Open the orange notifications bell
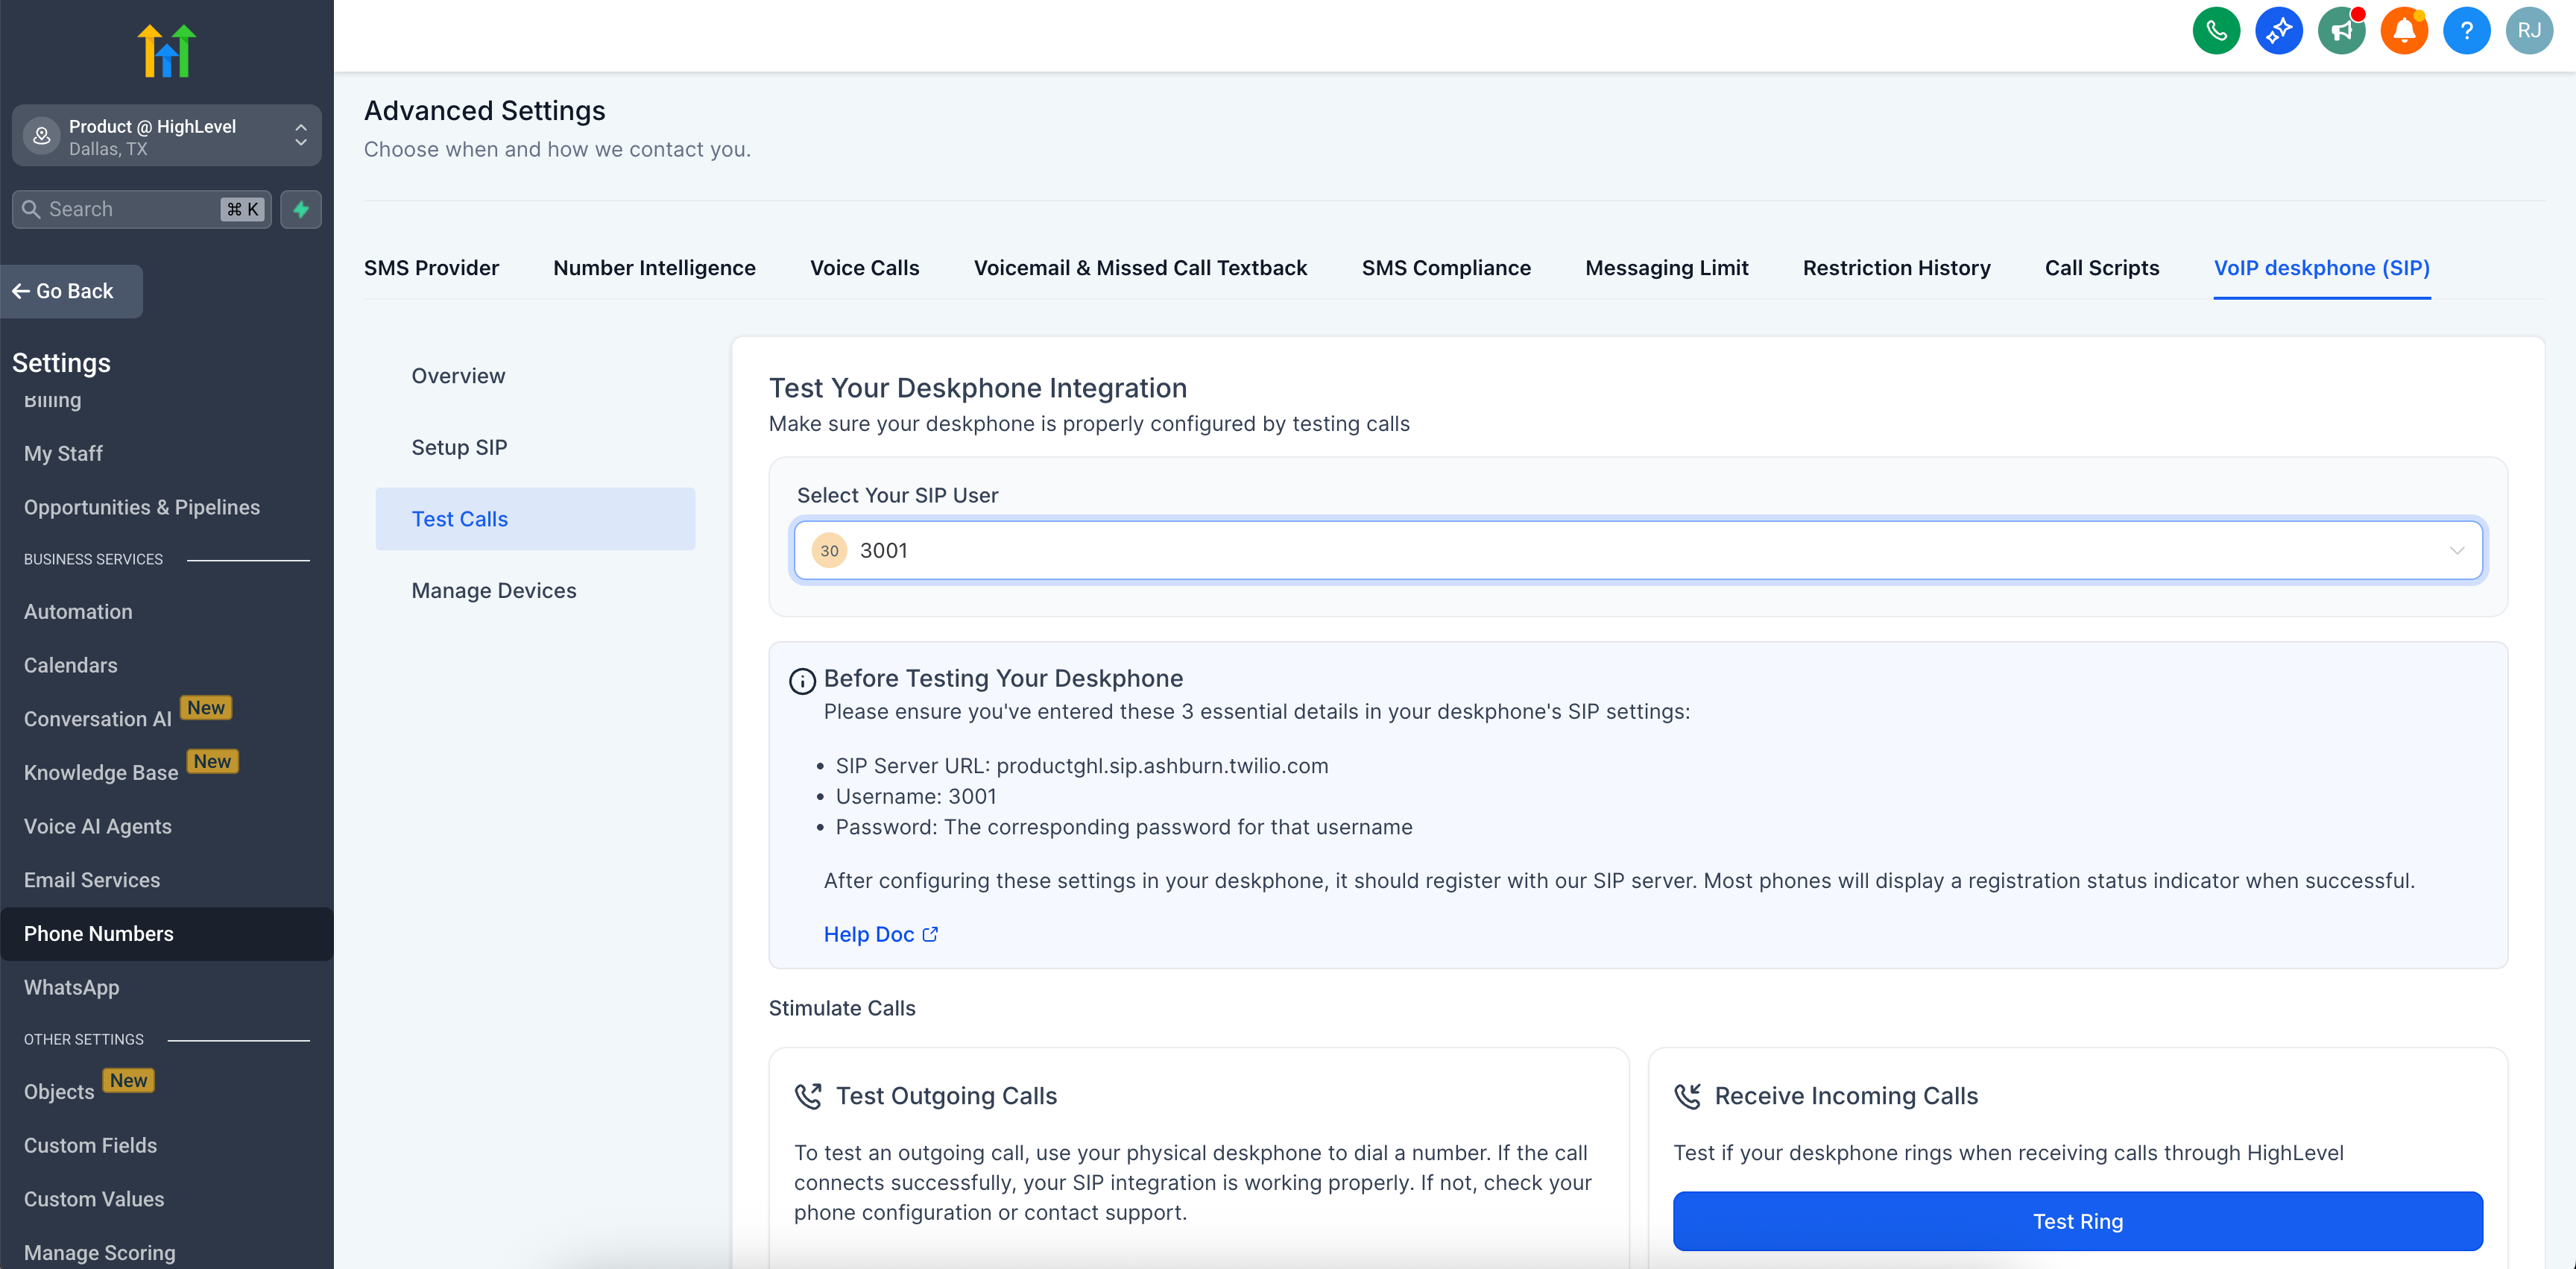2576x1269 pixels. point(2404,31)
